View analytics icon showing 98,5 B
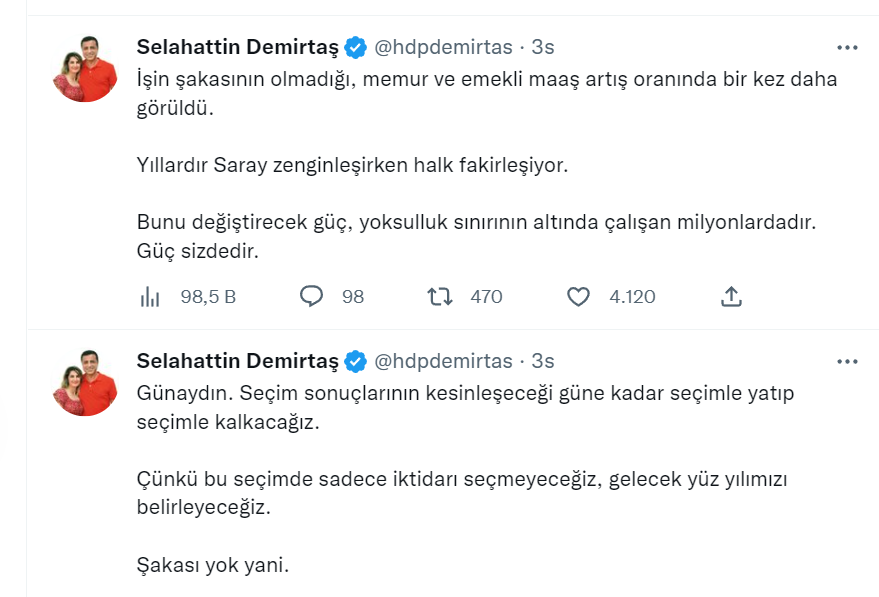This screenshot has width=879, height=597. click(150, 296)
